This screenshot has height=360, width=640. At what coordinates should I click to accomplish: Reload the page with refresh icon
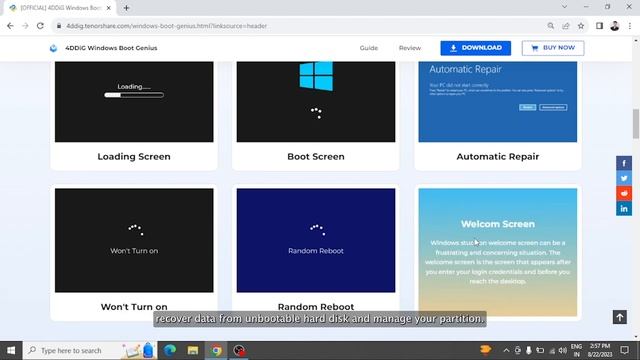point(40,26)
